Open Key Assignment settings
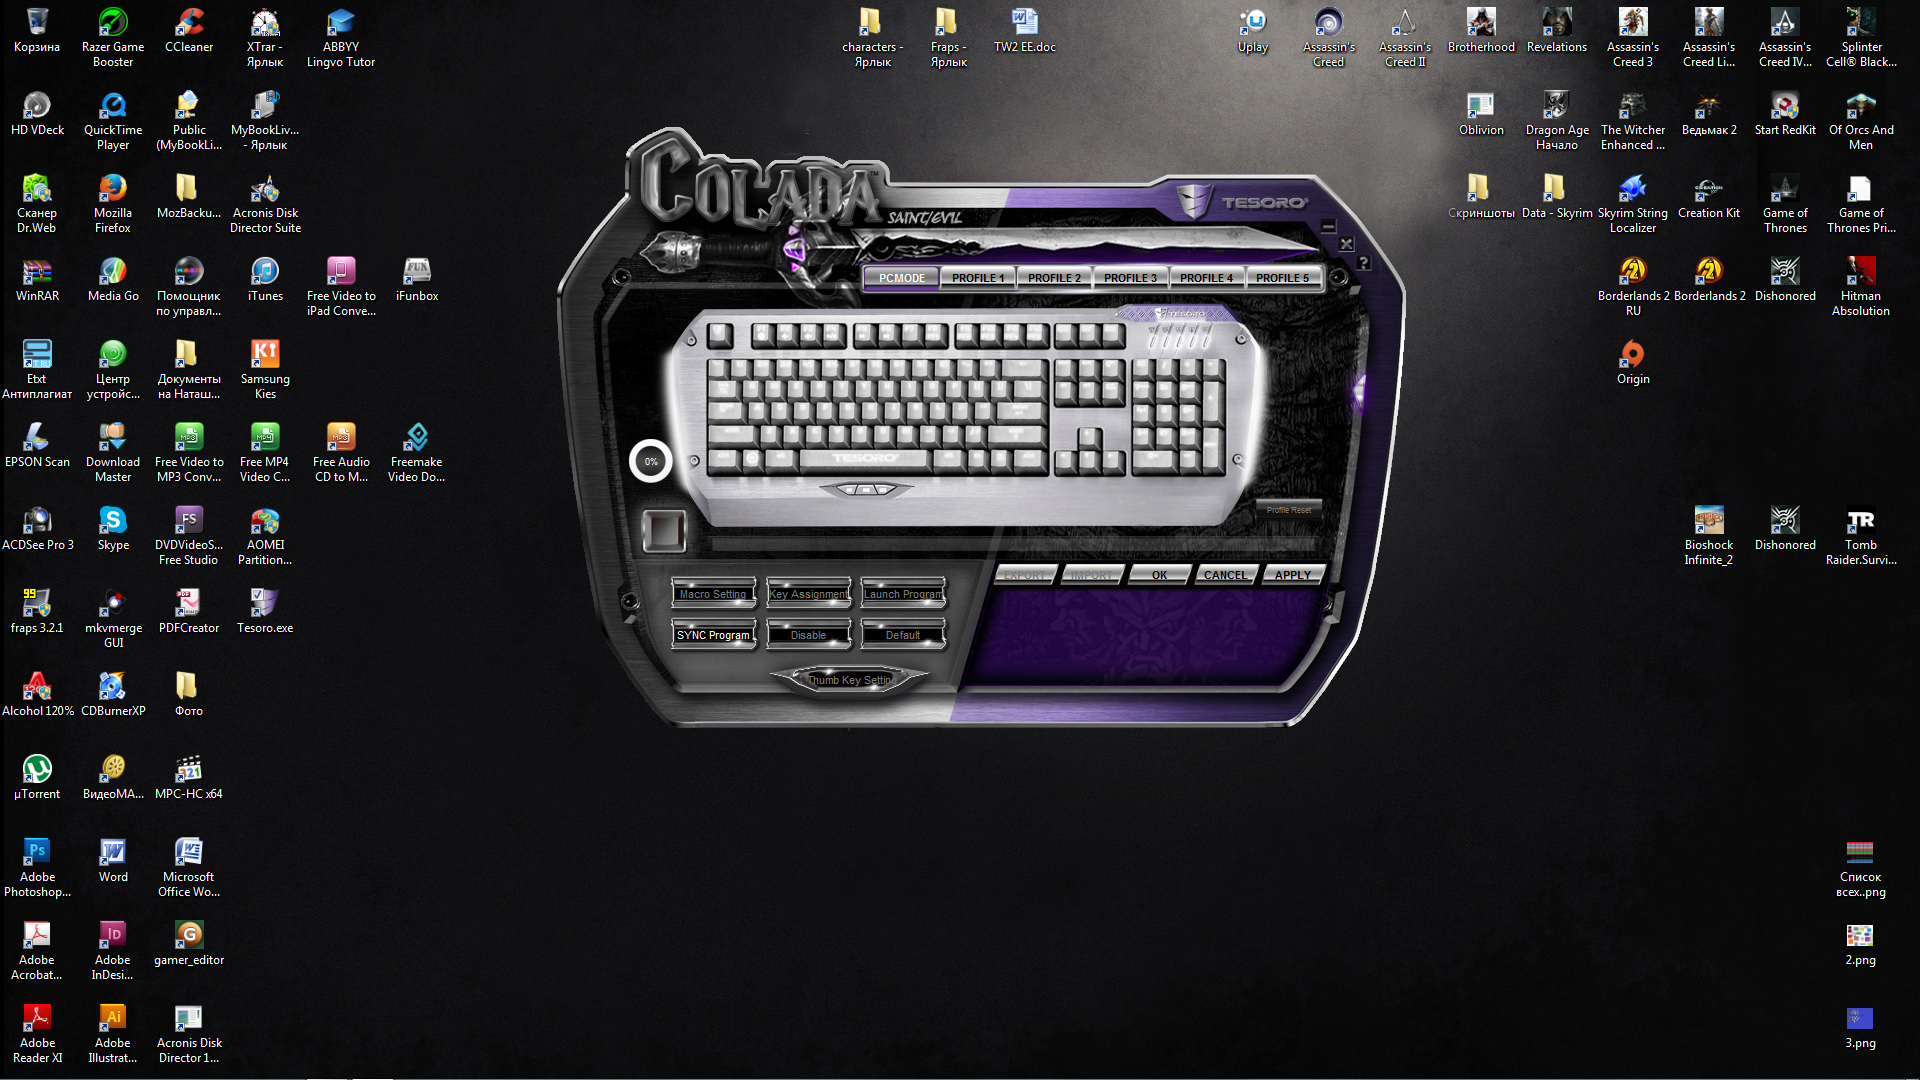The image size is (1920, 1080). [x=808, y=594]
